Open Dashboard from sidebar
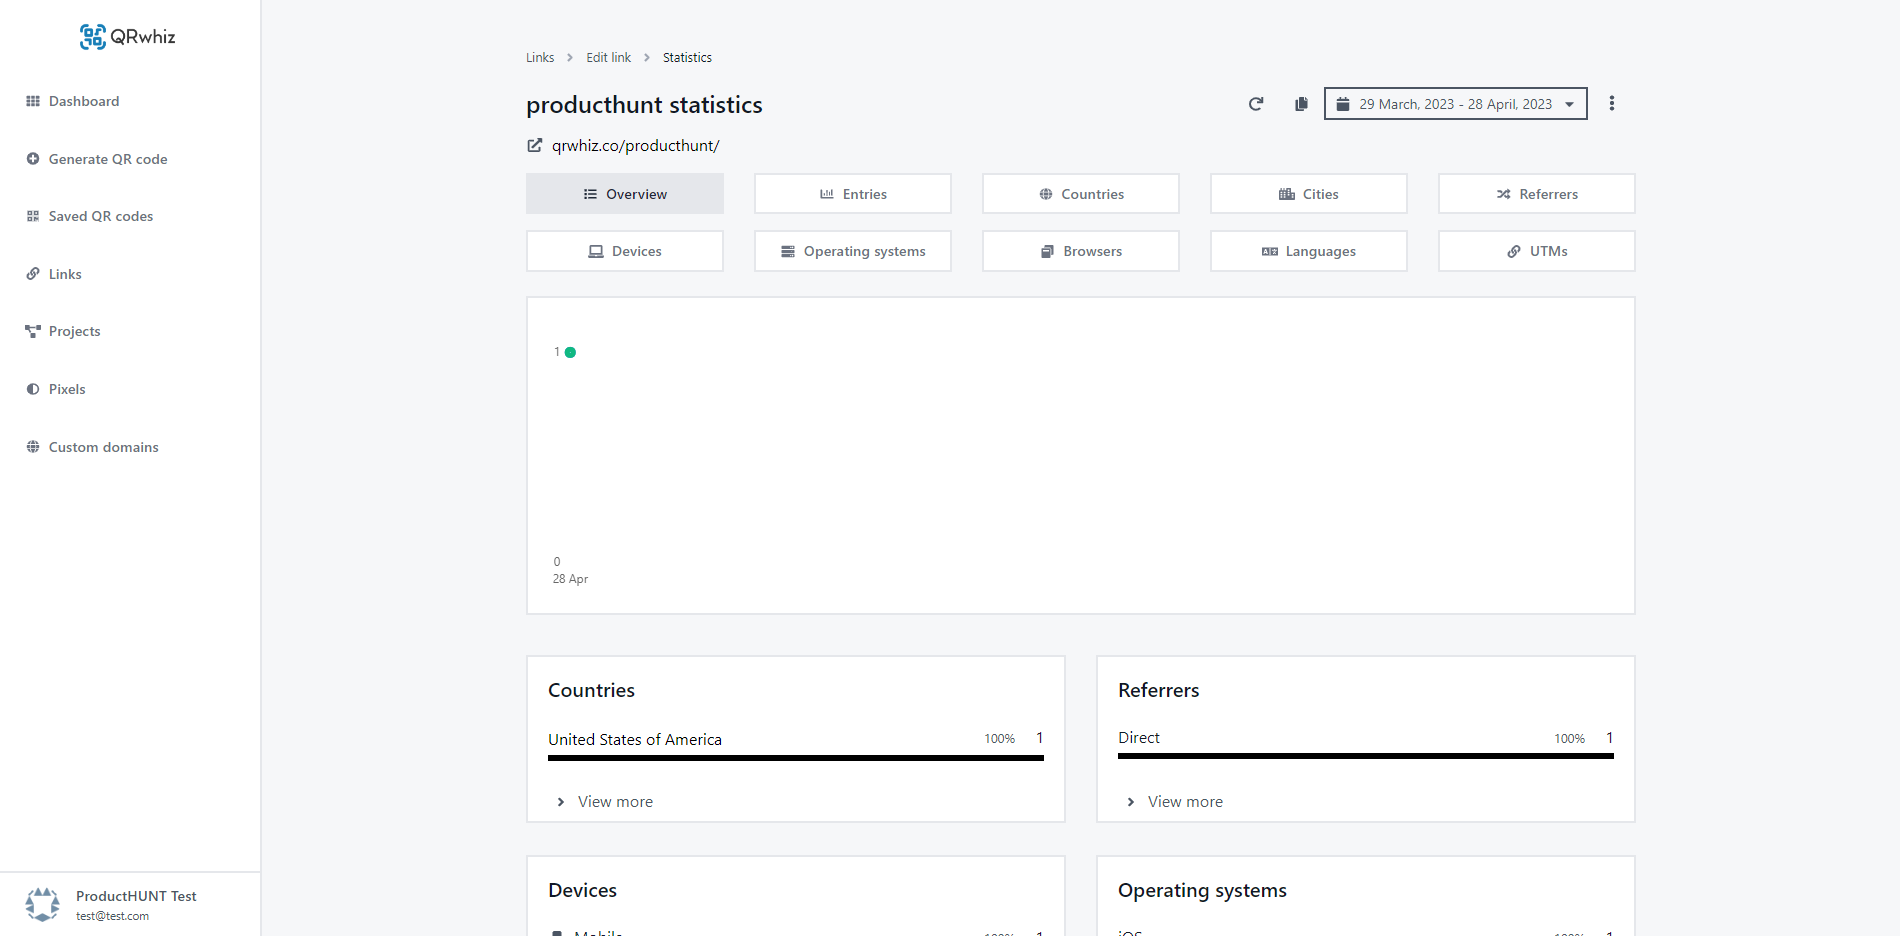 tap(84, 101)
